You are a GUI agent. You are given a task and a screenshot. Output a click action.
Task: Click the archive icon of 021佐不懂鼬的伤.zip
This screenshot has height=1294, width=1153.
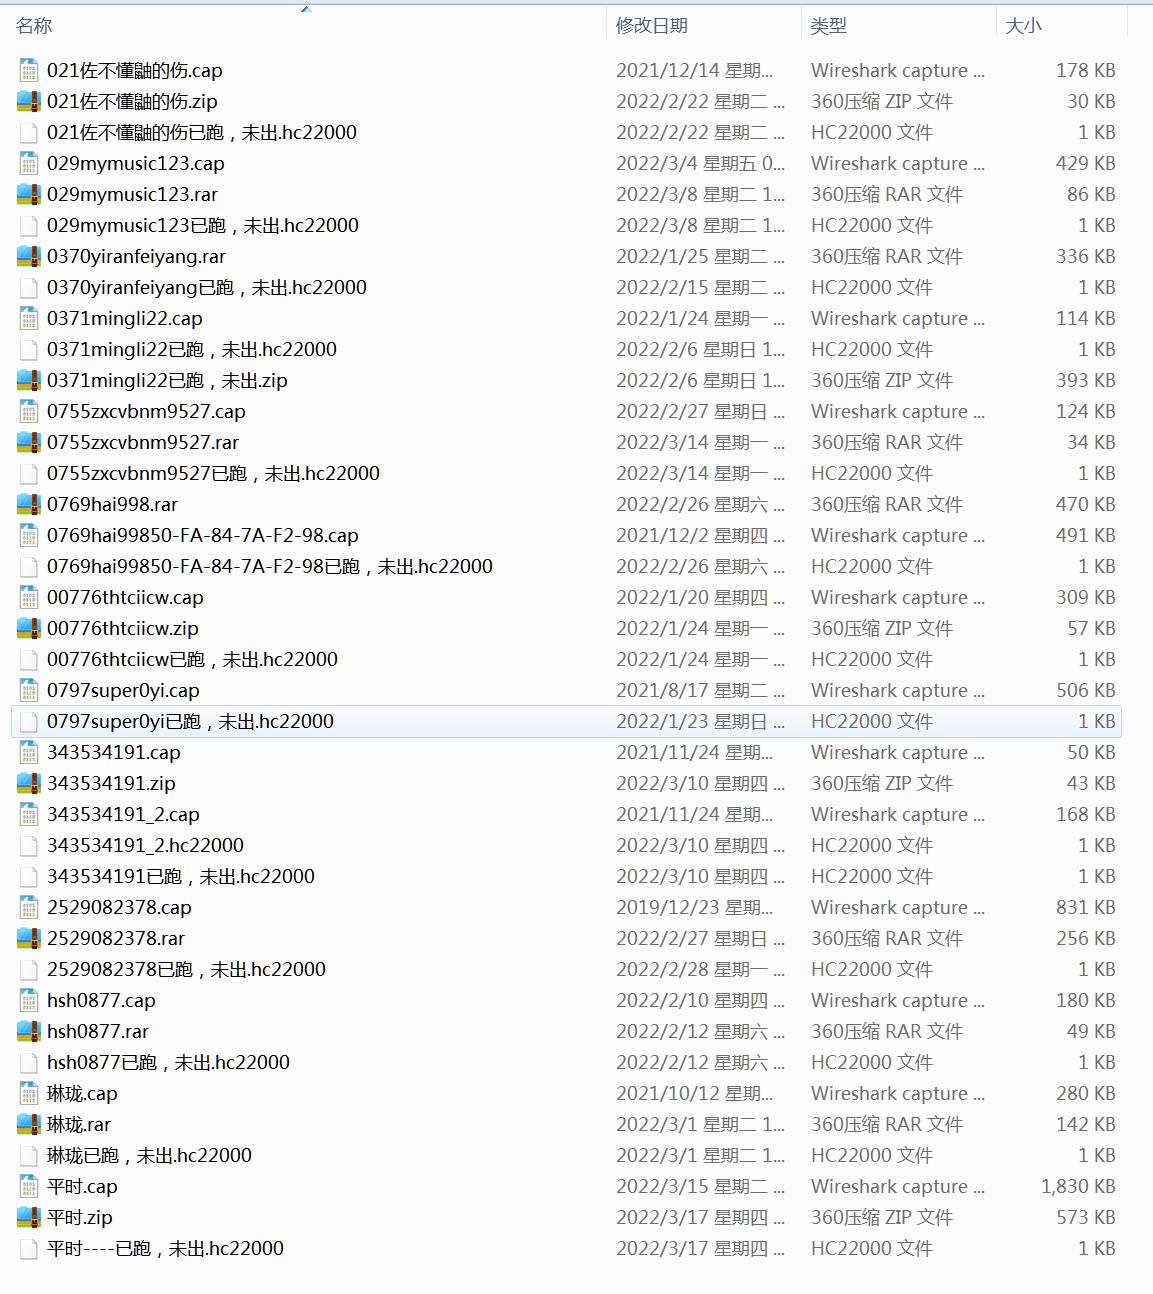[x=29, y=101]
